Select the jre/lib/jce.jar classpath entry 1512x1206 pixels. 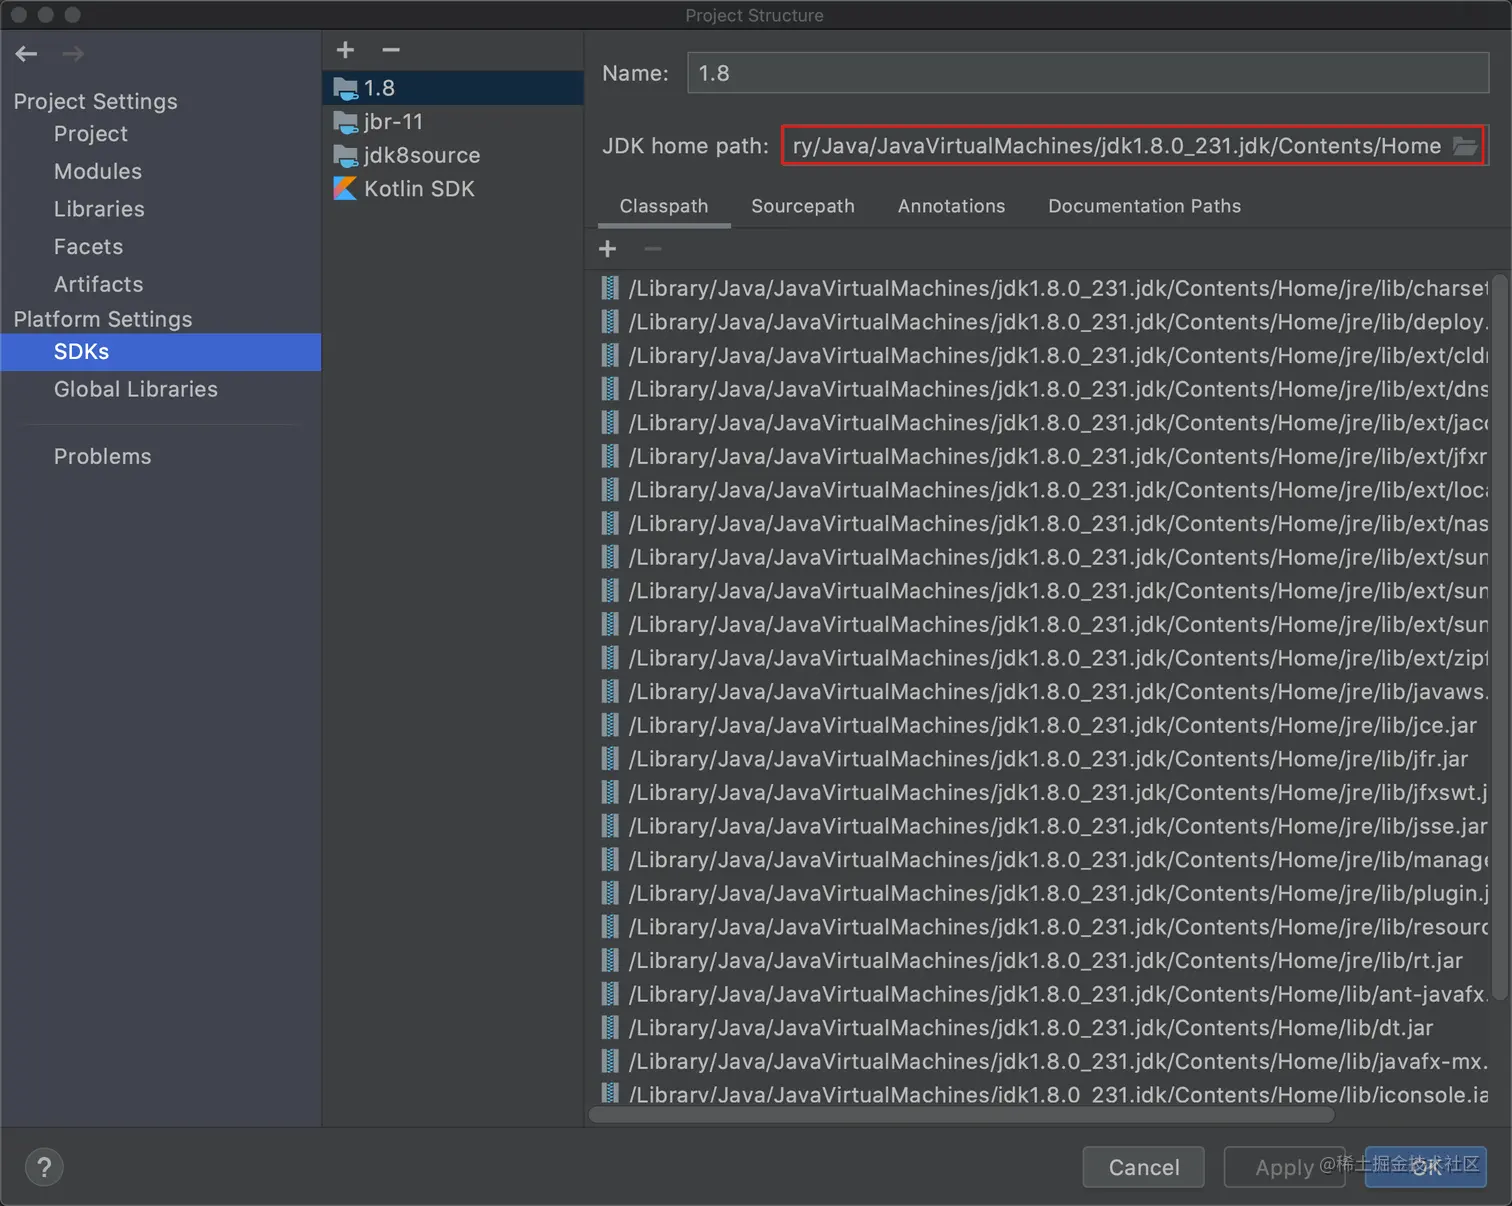coord(1040,725)
